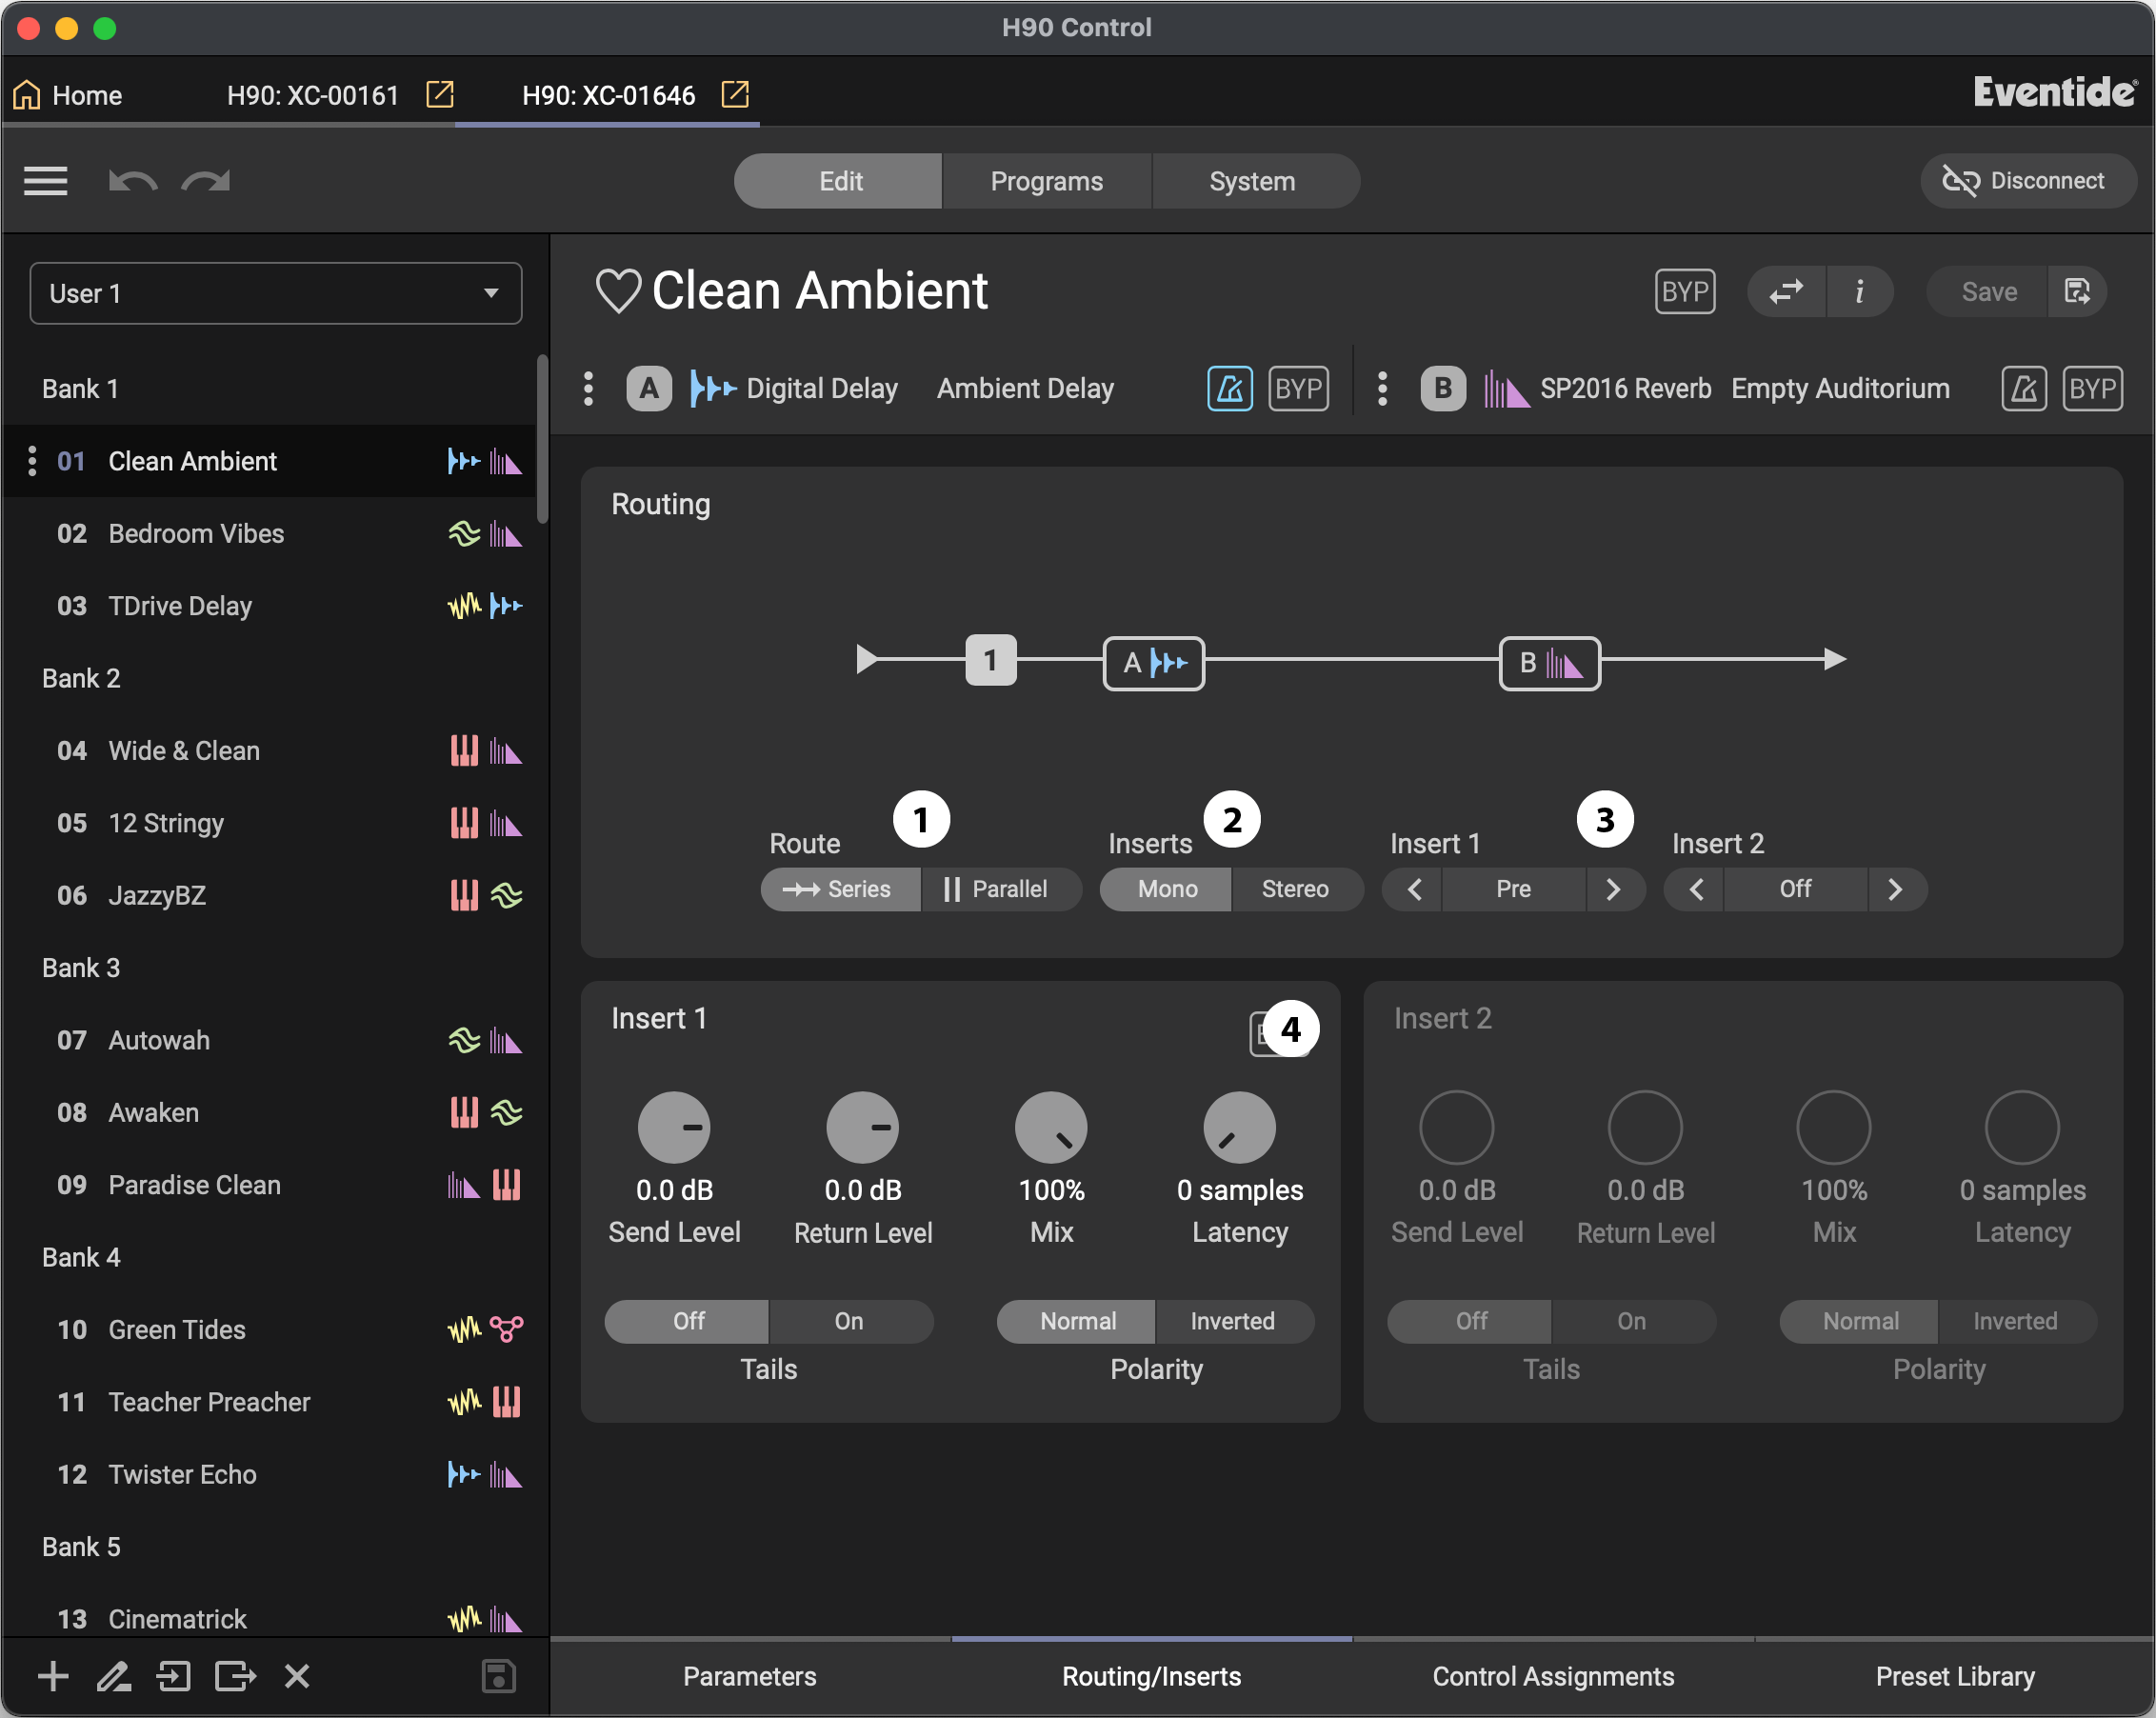Set Insert 1 Polarity to Normal
The height and width of the screenshot is (1718, 2156).
pyautogui.click(x=1077, y=1321)
